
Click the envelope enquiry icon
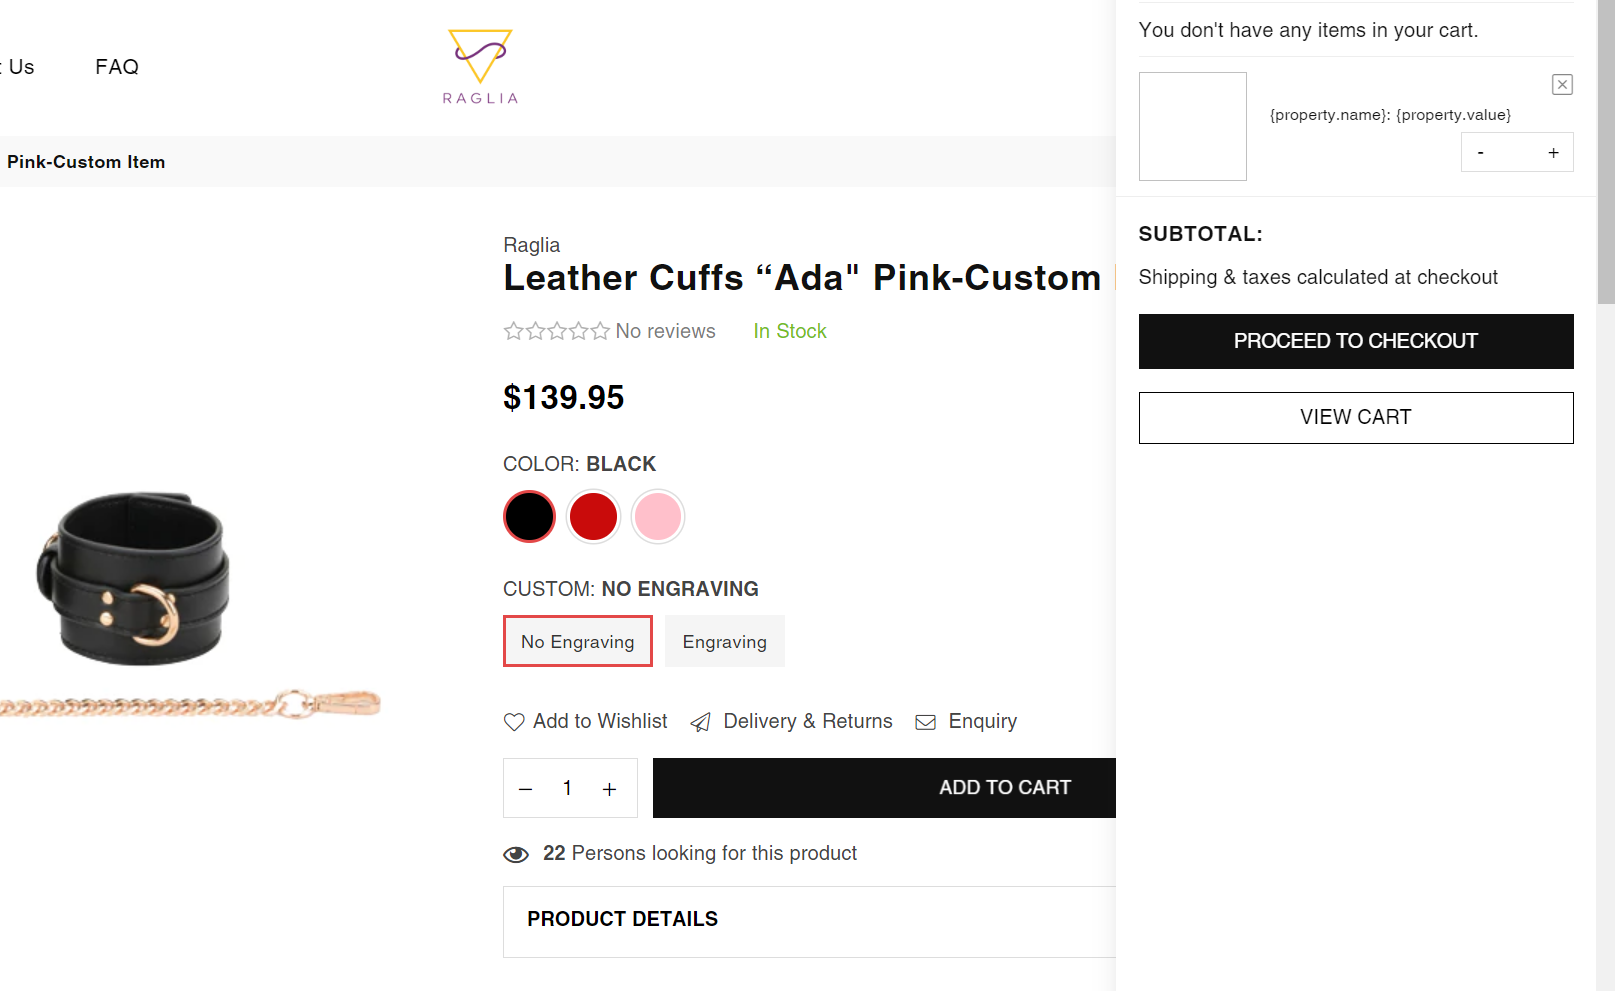click(x=926, y=722)
